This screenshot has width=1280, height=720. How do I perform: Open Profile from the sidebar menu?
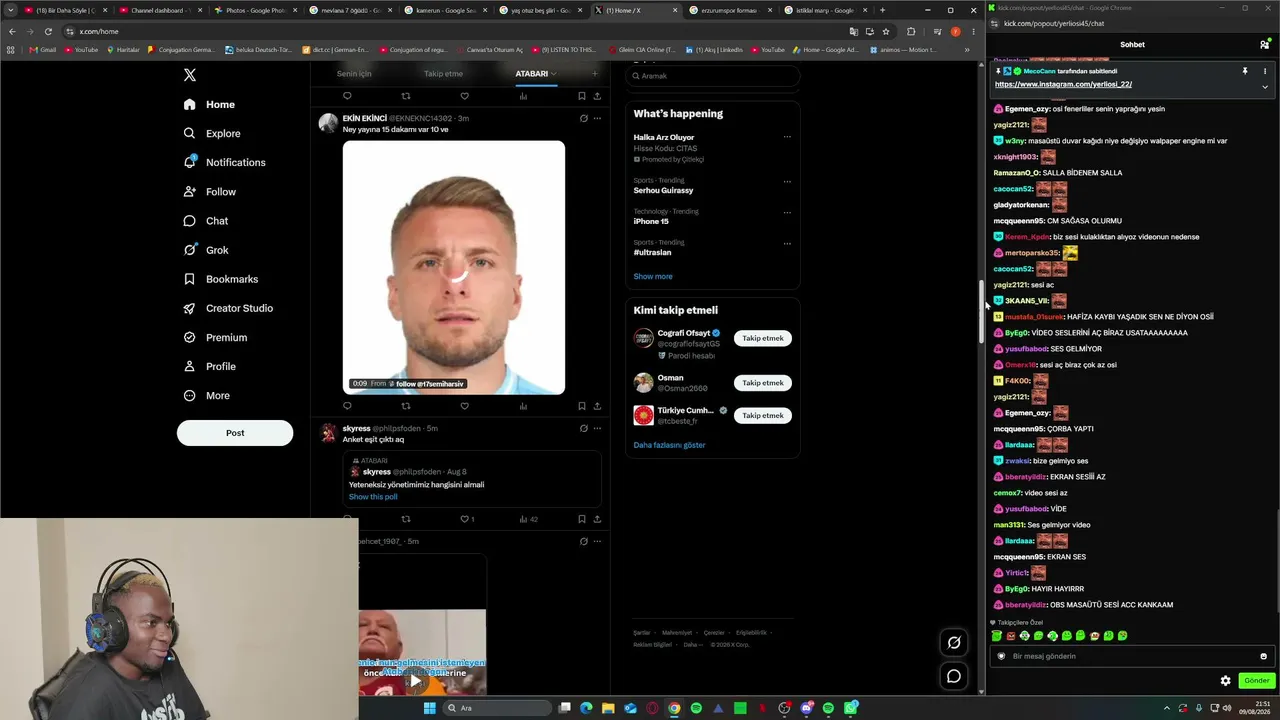click(x=210, y=367)
